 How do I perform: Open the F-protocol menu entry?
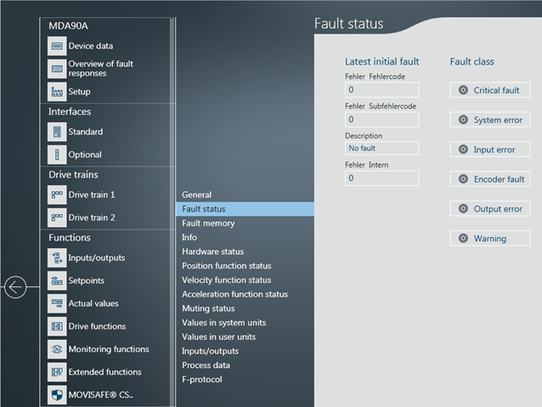pyautogui.click(x=202, y=379)
